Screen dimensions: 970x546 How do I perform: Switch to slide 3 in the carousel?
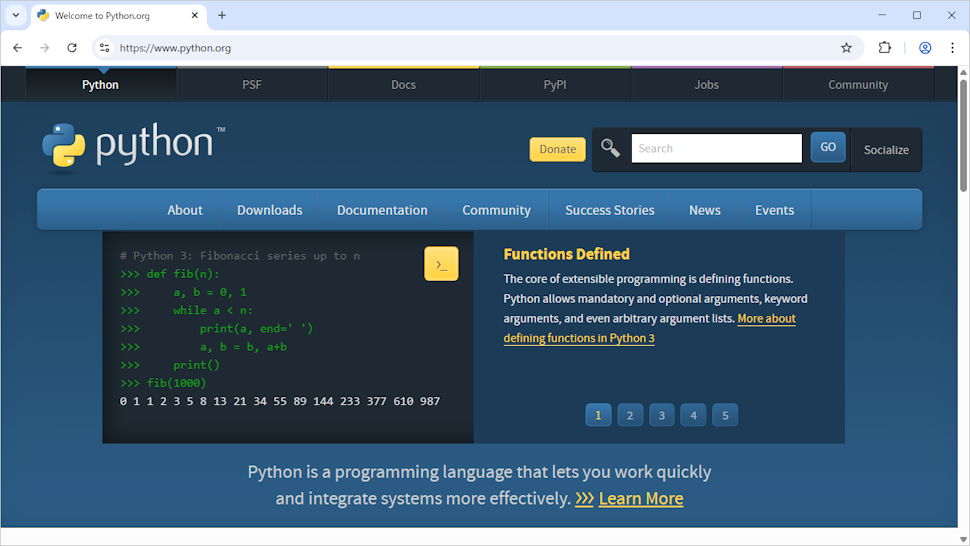662,415
